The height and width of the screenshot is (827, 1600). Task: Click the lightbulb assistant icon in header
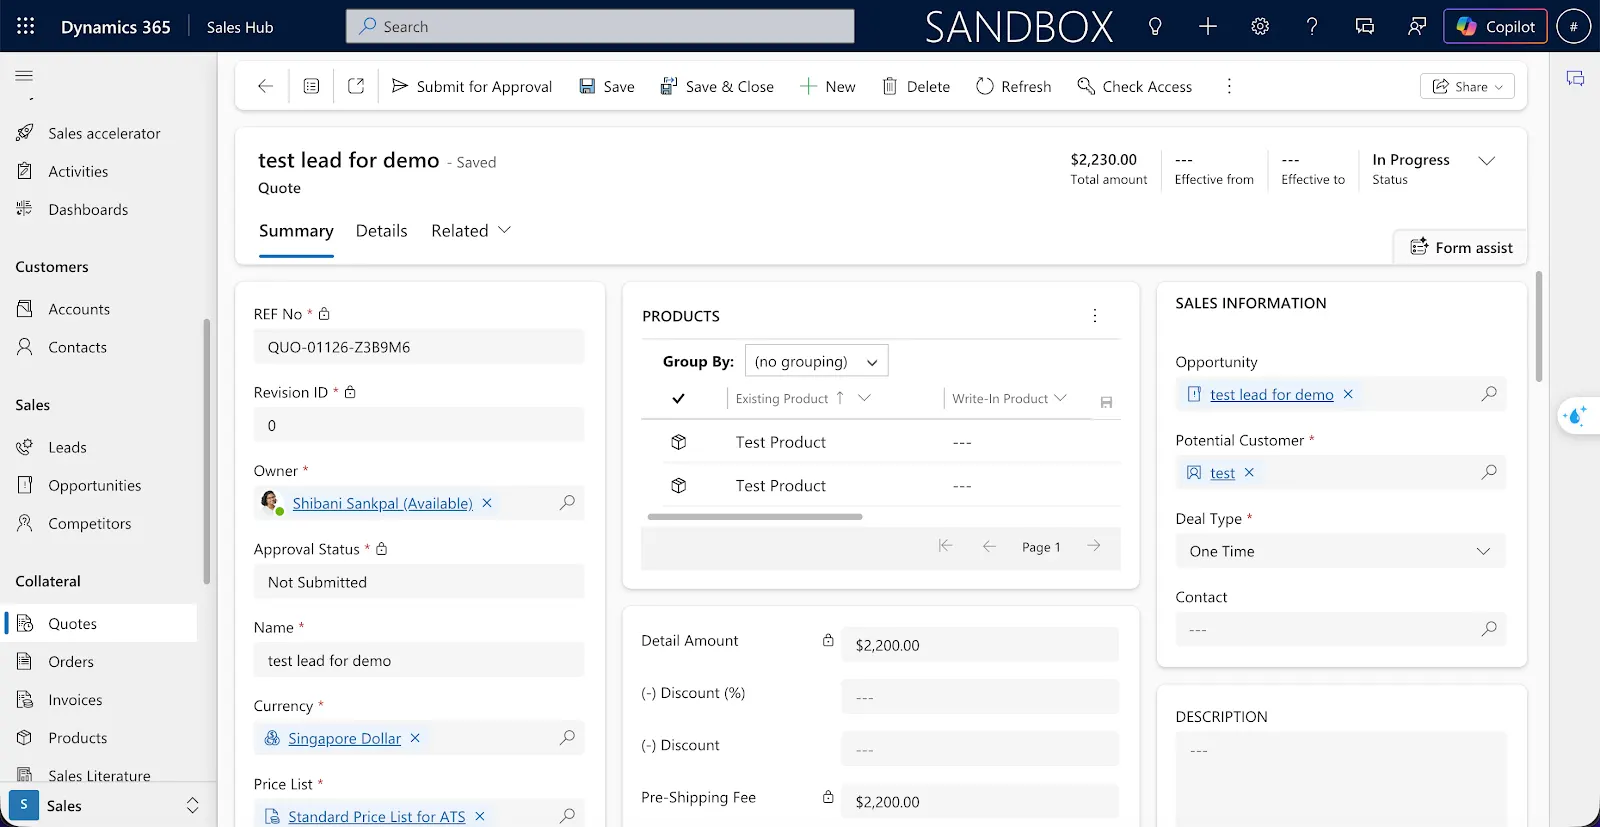tap(1155, 27)
